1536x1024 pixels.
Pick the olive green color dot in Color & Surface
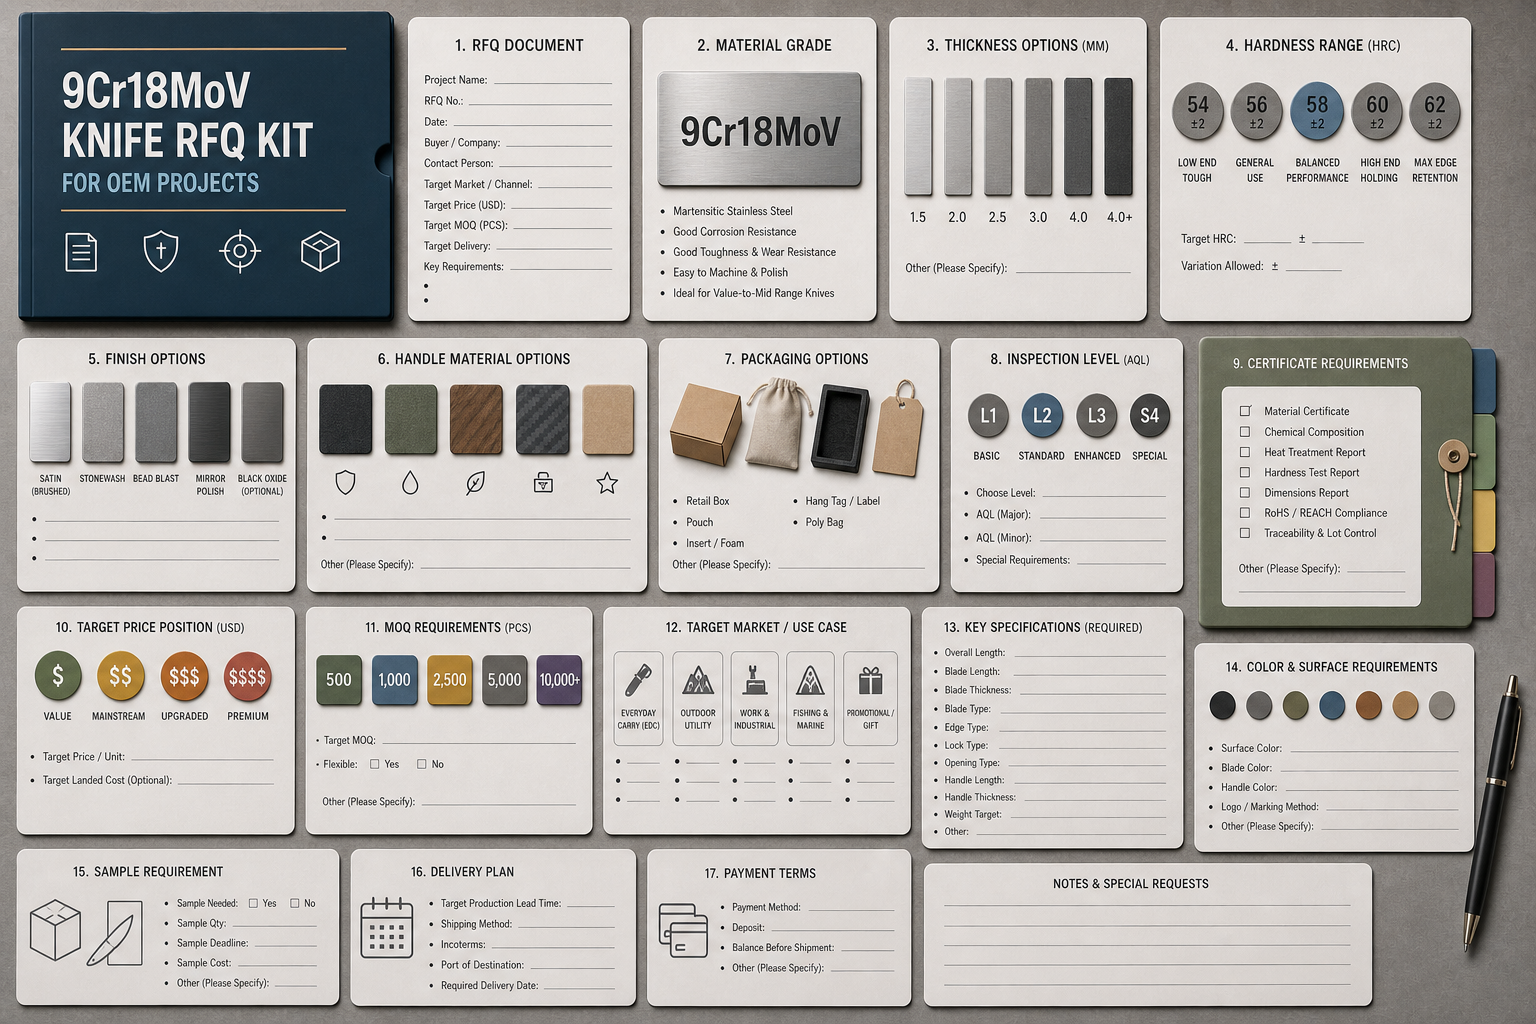[x=1296, y=706]
